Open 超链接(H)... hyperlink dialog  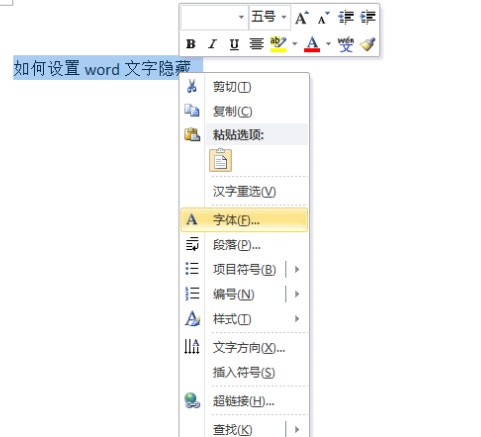click(x=244, y=401)
